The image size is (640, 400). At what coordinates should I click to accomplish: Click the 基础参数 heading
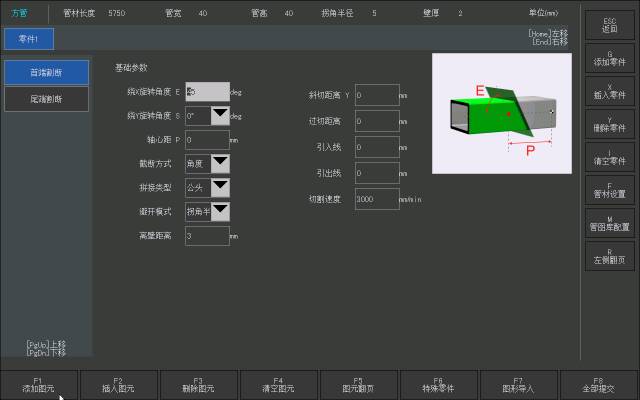[131, 68]
